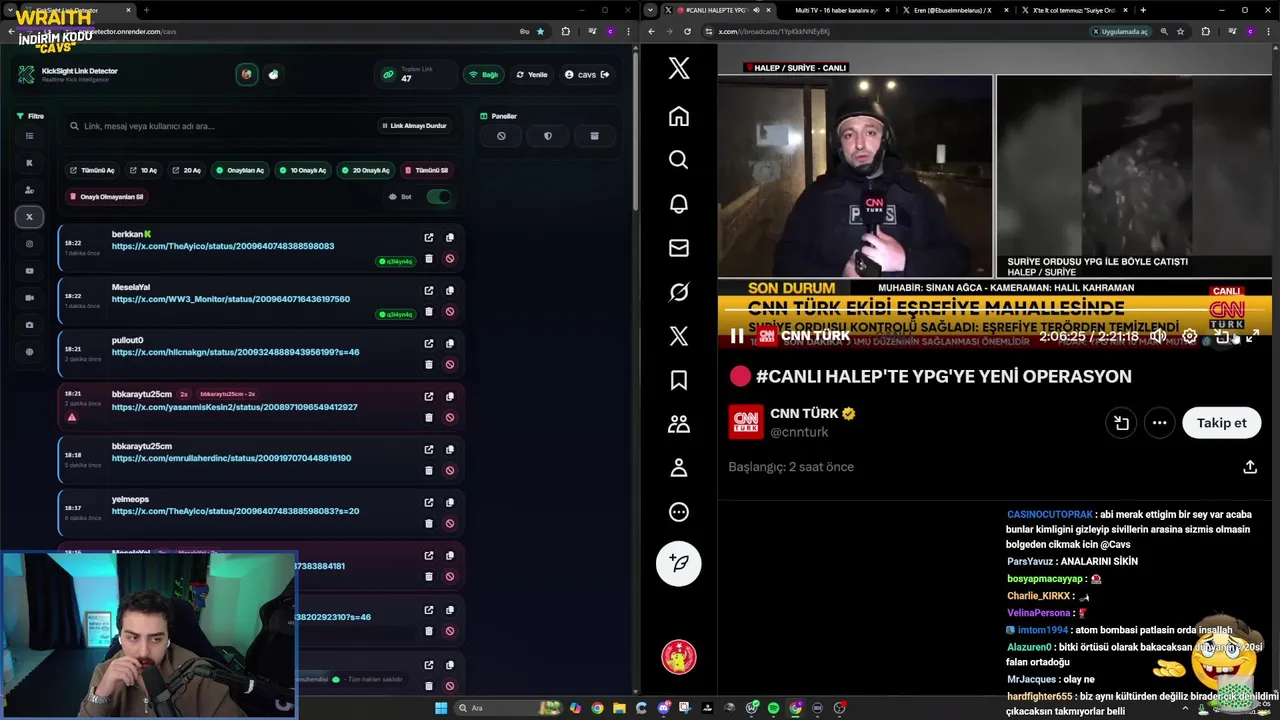Open X Explore search icon
This screenshot has height=720, width=1280.
coord(679,160)
